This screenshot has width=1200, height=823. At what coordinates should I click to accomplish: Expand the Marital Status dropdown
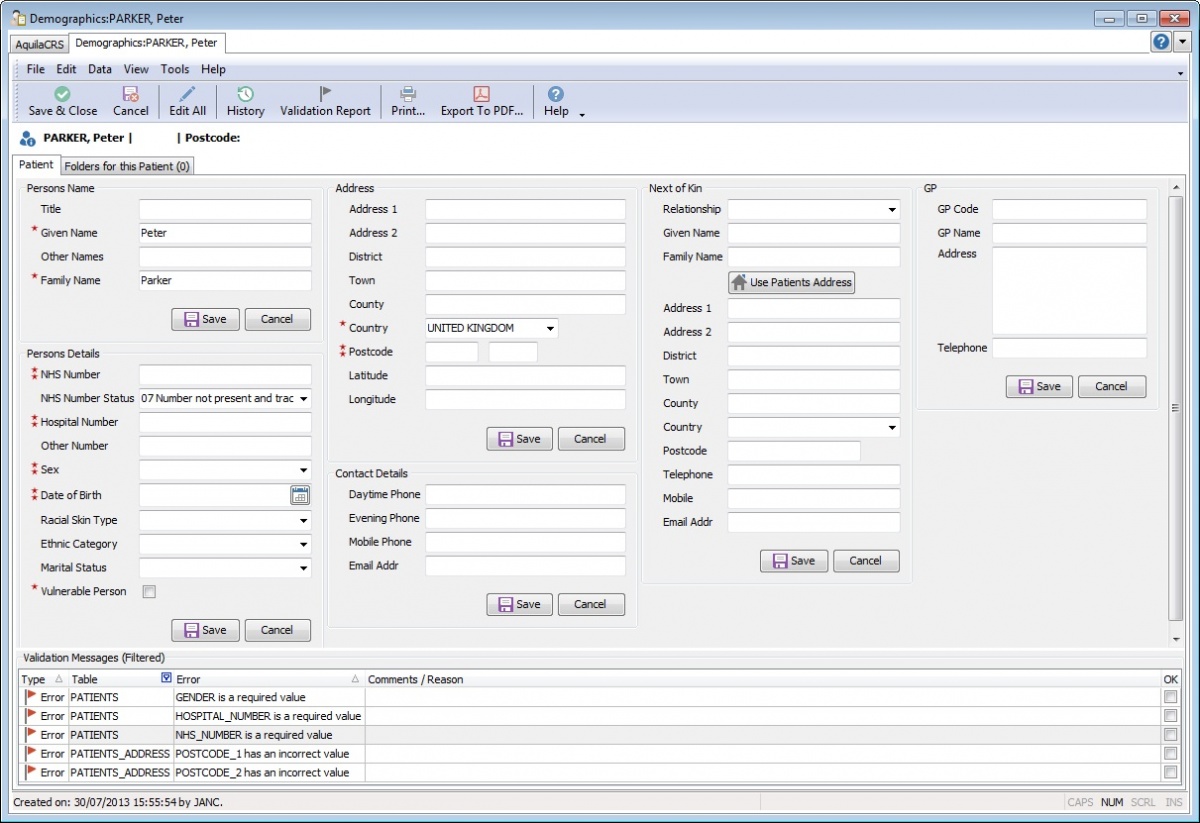(x=304, y=567)
